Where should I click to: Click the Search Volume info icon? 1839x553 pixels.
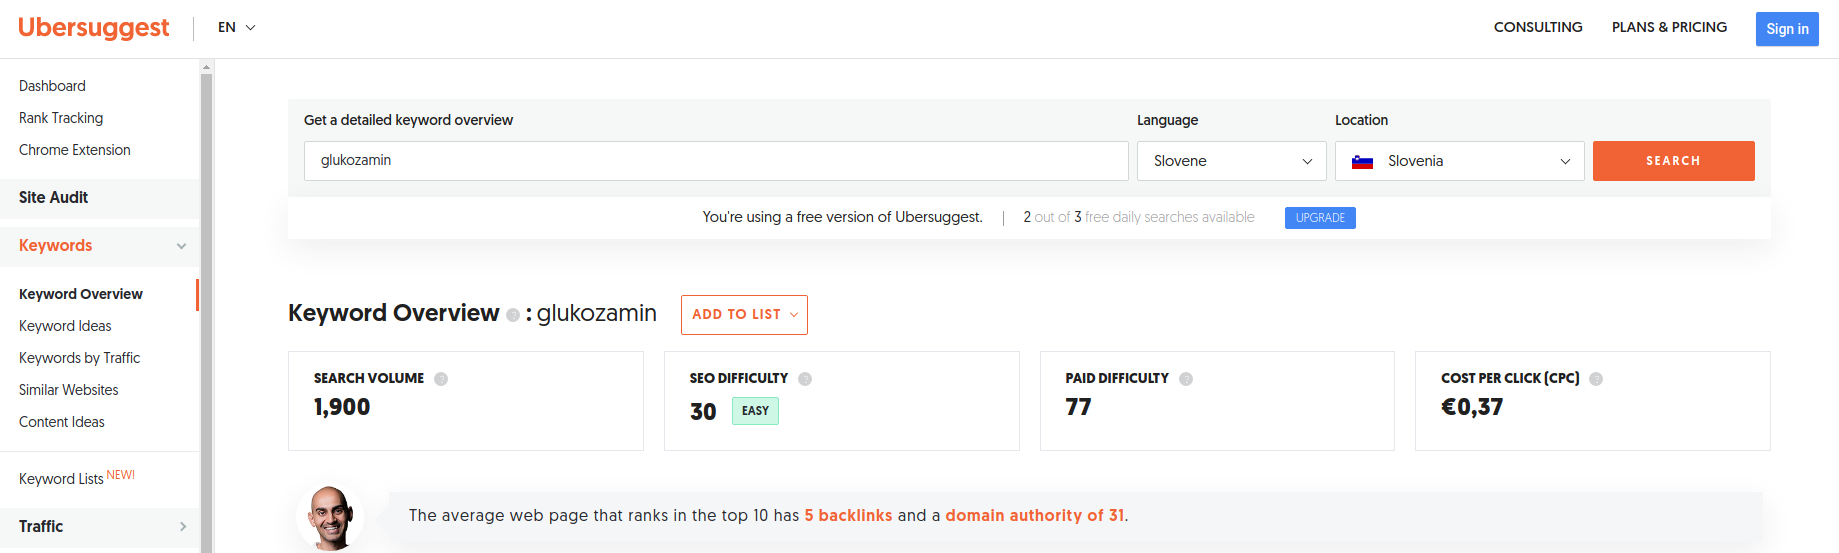(x=441, y=379)
